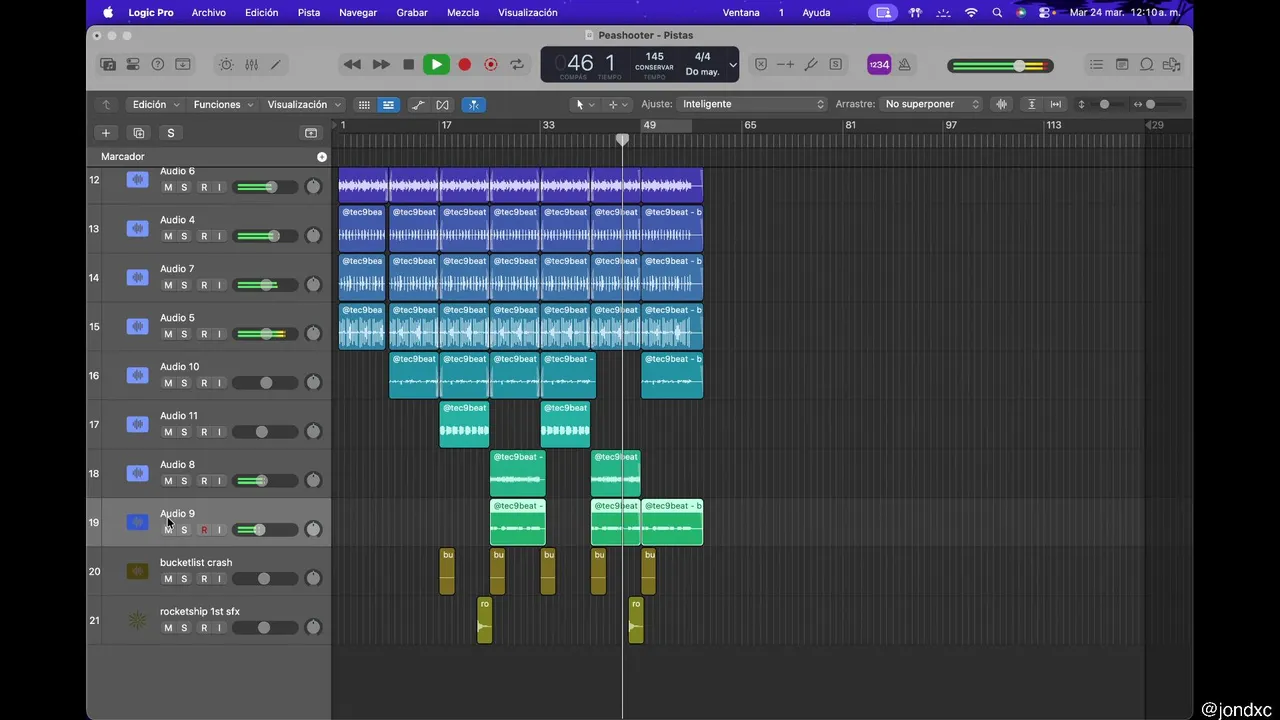Click the duplicate track button
Image resolution: width=1280 pixels, height=720 pixels.
click(x=139, y=133)
